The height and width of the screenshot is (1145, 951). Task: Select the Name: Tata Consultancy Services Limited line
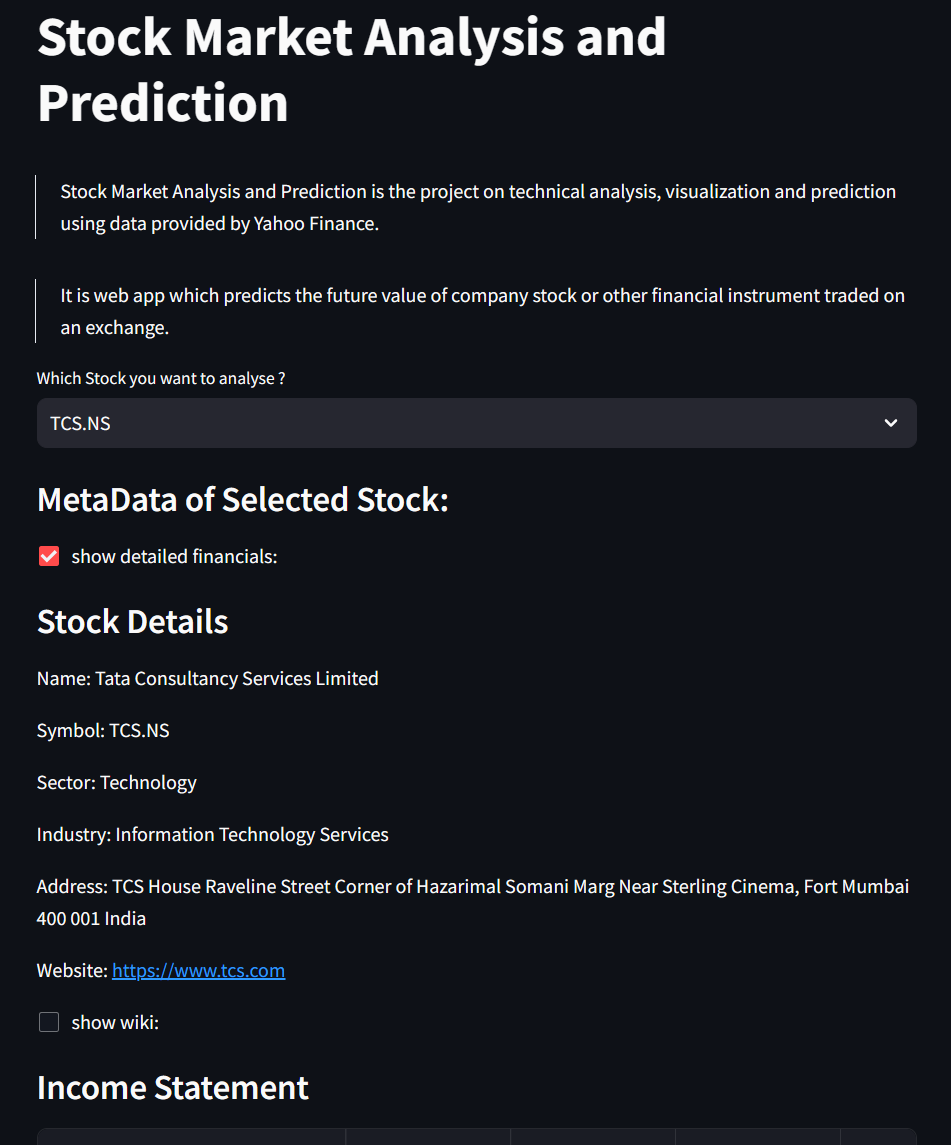pyautogui.click(x=207, y=678)
